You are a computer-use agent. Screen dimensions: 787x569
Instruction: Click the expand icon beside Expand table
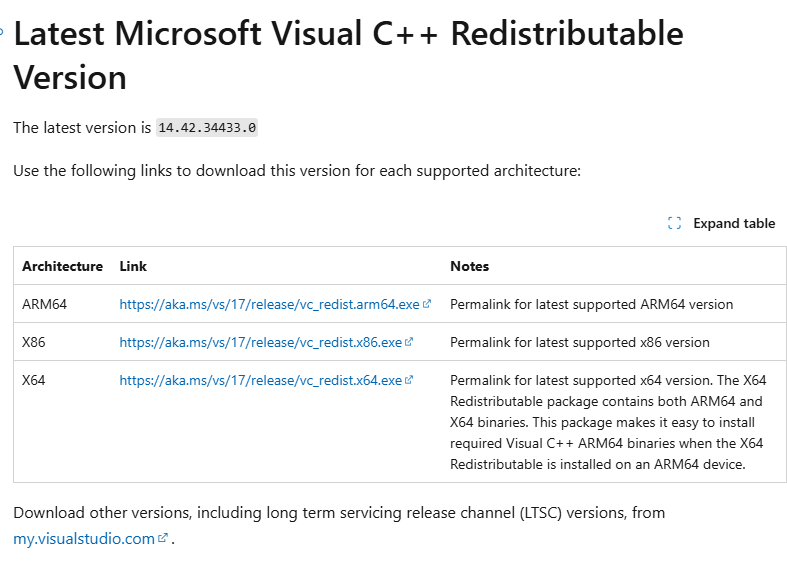[674, 223]
